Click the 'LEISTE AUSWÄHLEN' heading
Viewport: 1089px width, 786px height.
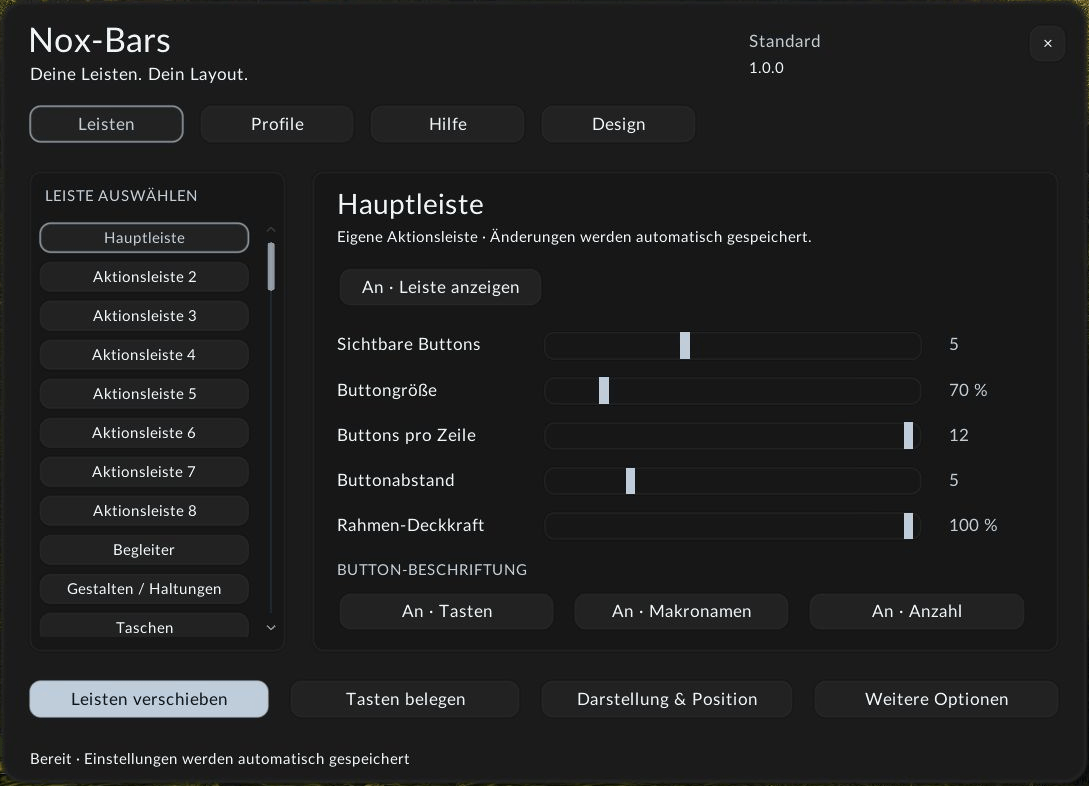121,196
